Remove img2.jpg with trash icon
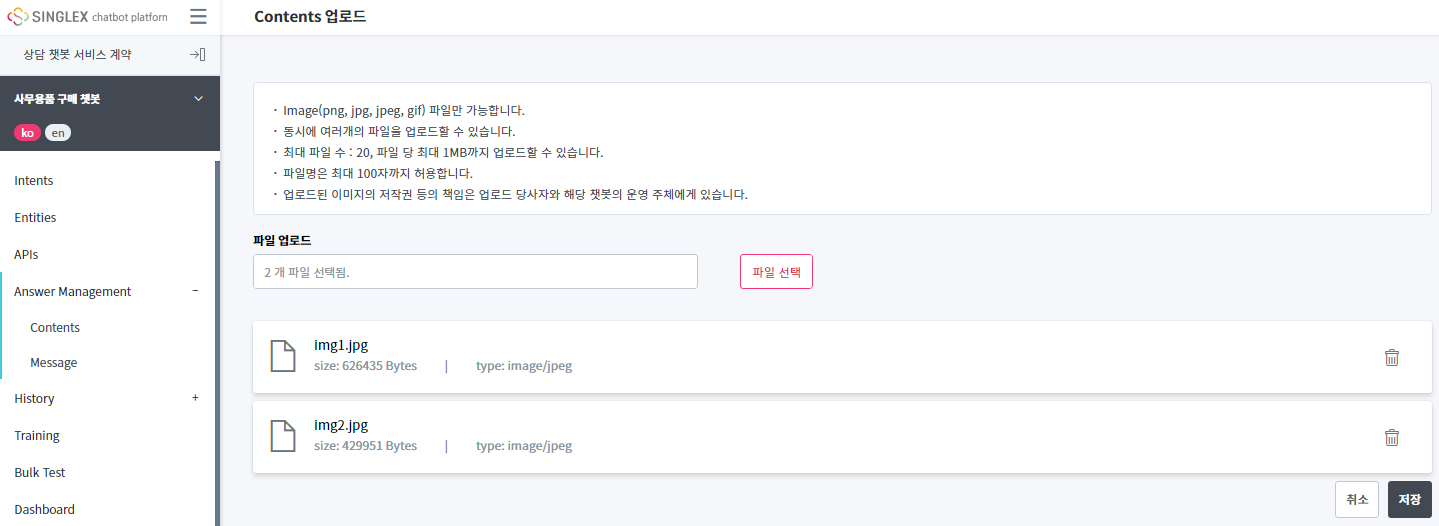This screenshot has width=1439, height=526. point(1391,437)
